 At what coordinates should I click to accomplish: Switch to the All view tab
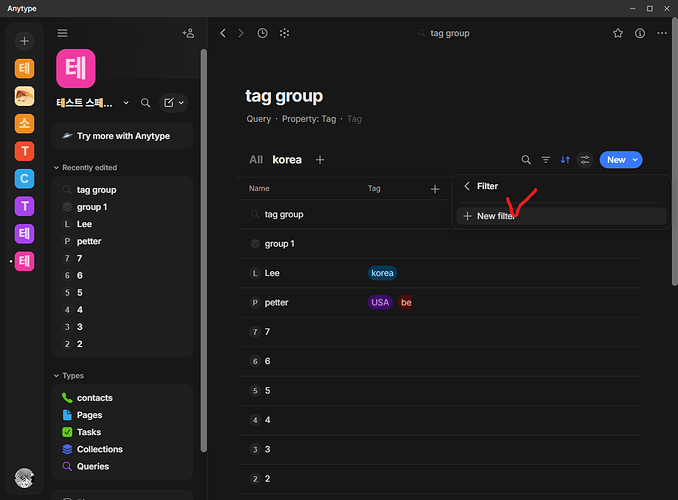tap(256, 160)
